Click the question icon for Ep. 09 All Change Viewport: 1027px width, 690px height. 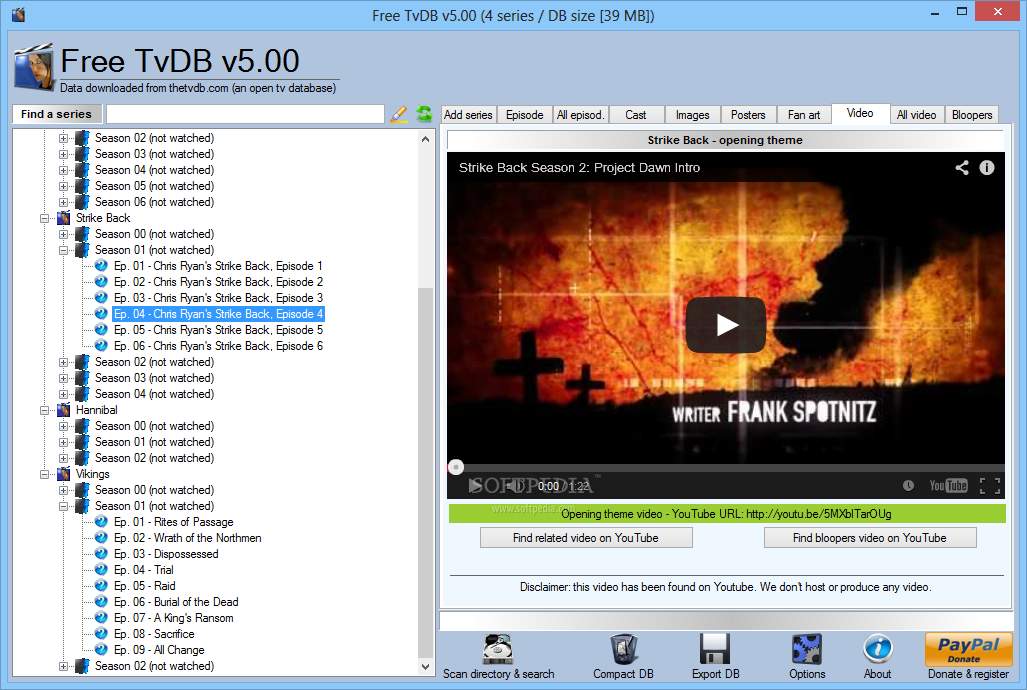(101, 649)
